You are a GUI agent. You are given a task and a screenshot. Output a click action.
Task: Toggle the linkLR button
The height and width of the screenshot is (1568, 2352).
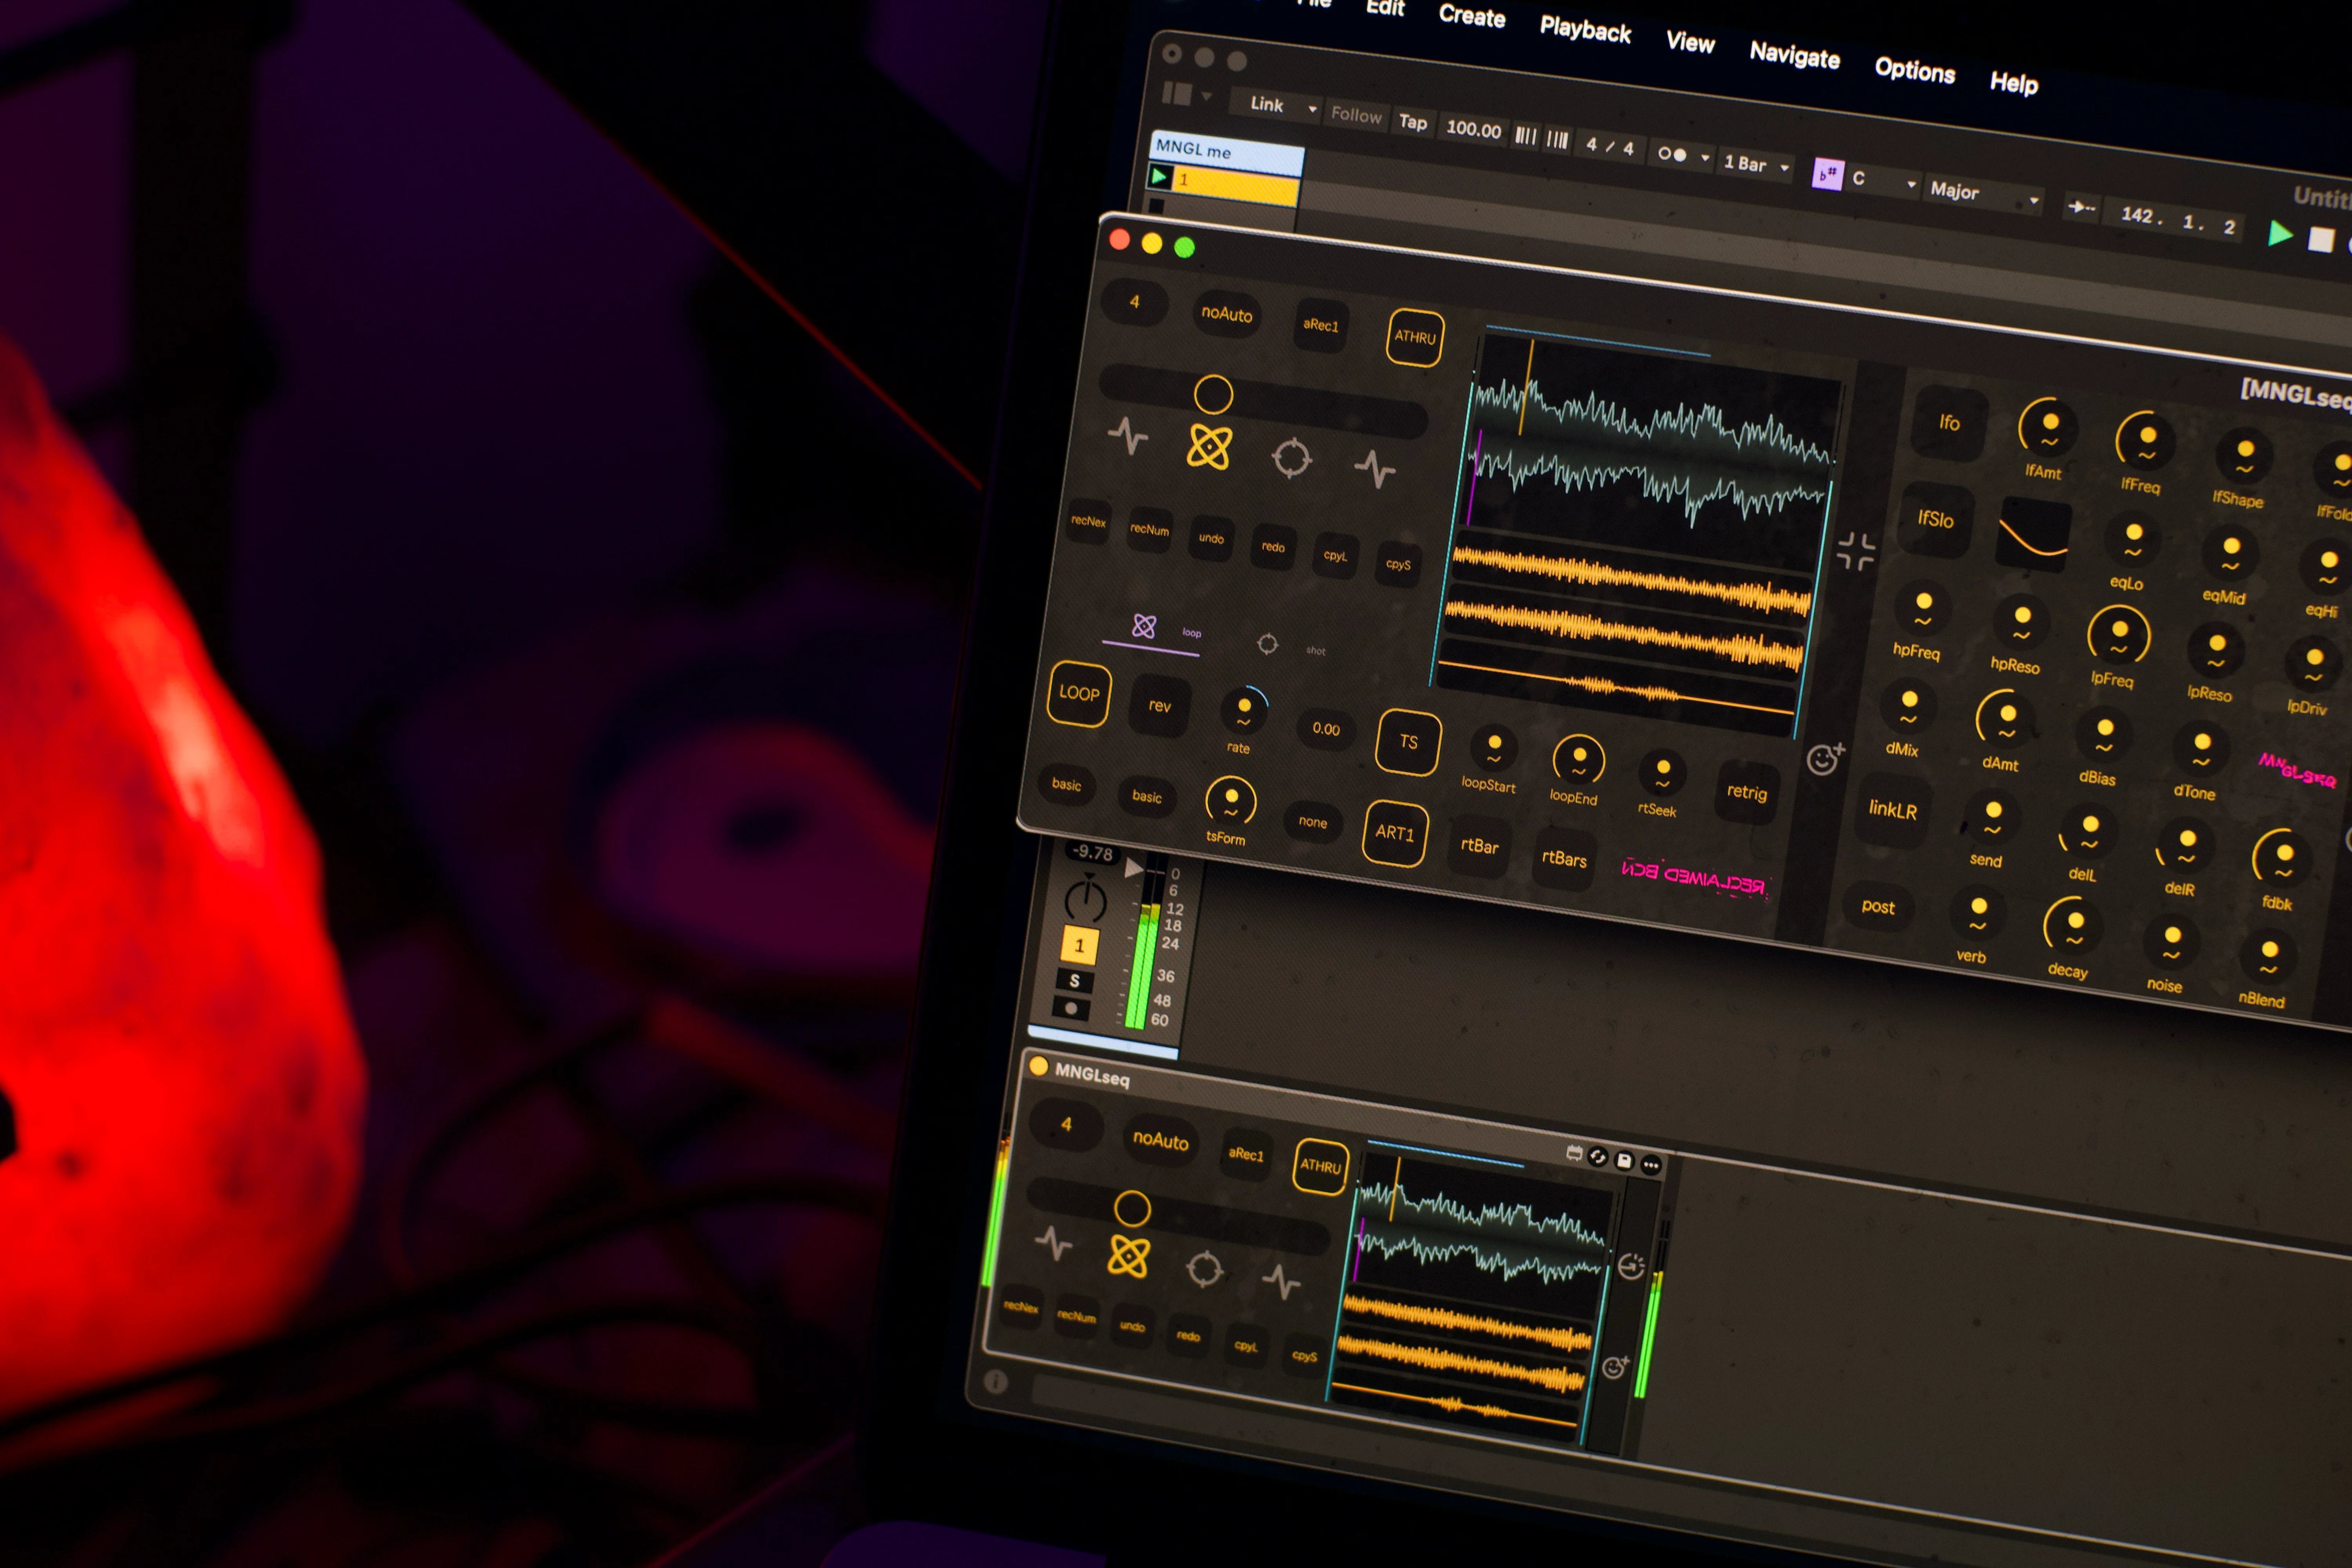1892,809
